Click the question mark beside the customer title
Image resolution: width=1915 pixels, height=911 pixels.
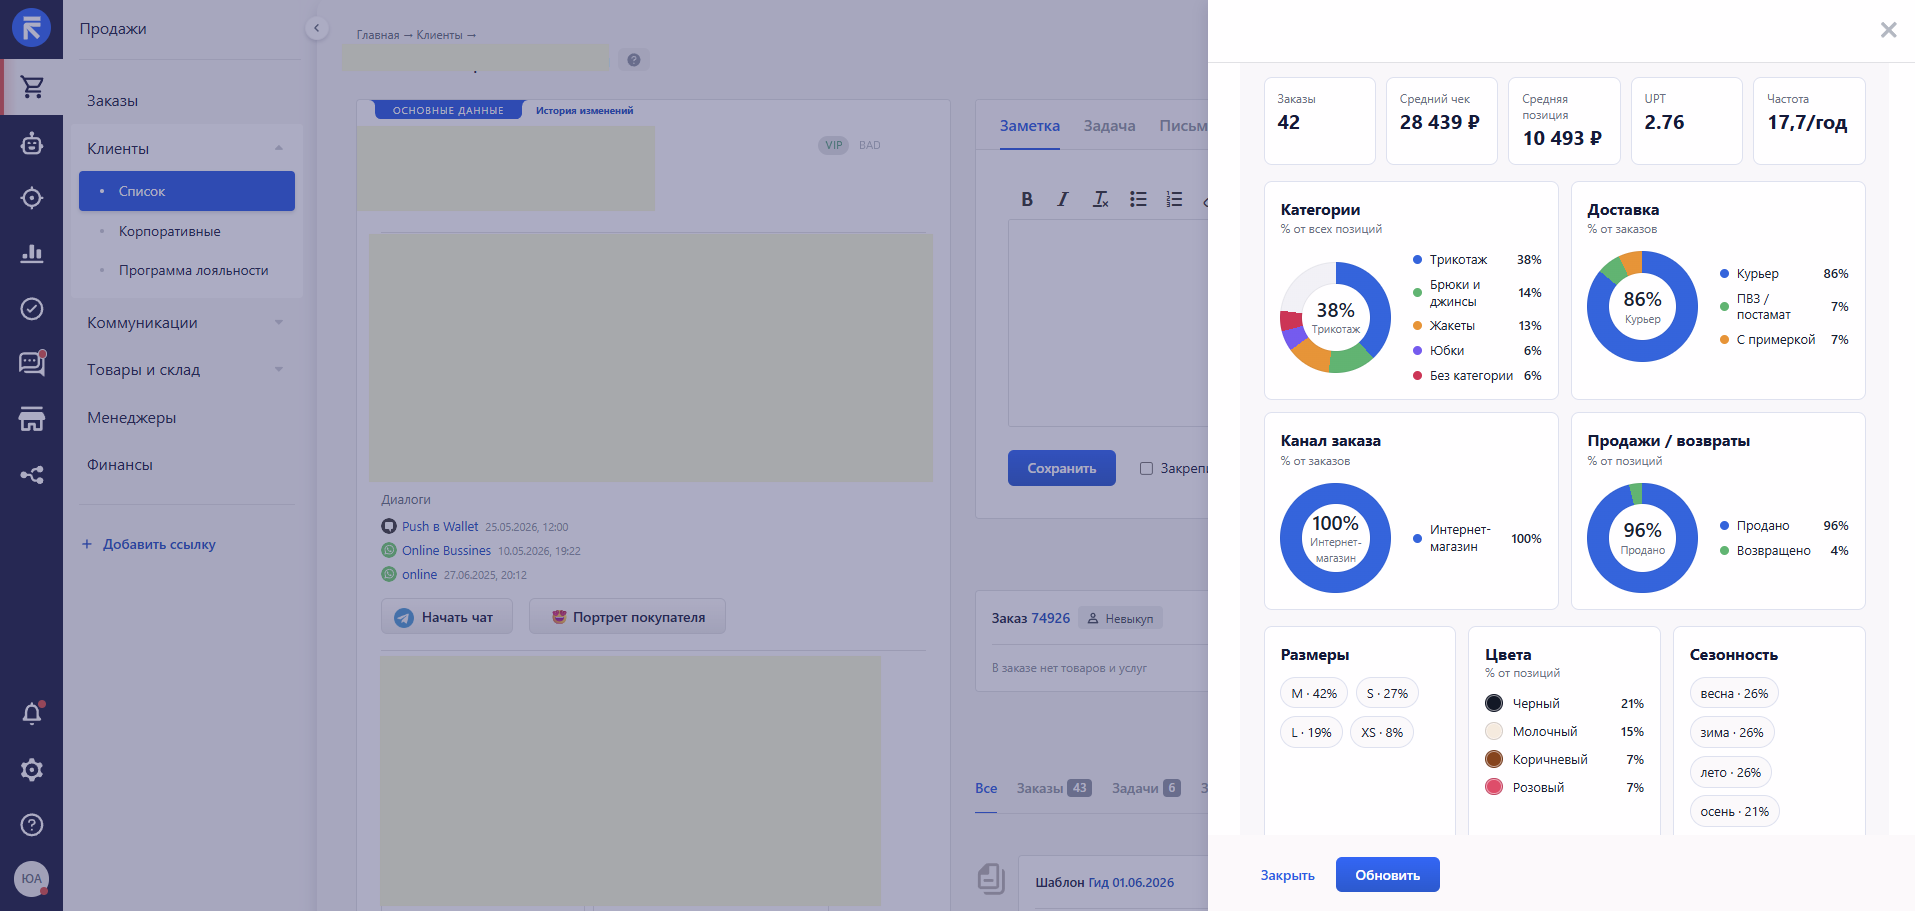coord(634,60)
